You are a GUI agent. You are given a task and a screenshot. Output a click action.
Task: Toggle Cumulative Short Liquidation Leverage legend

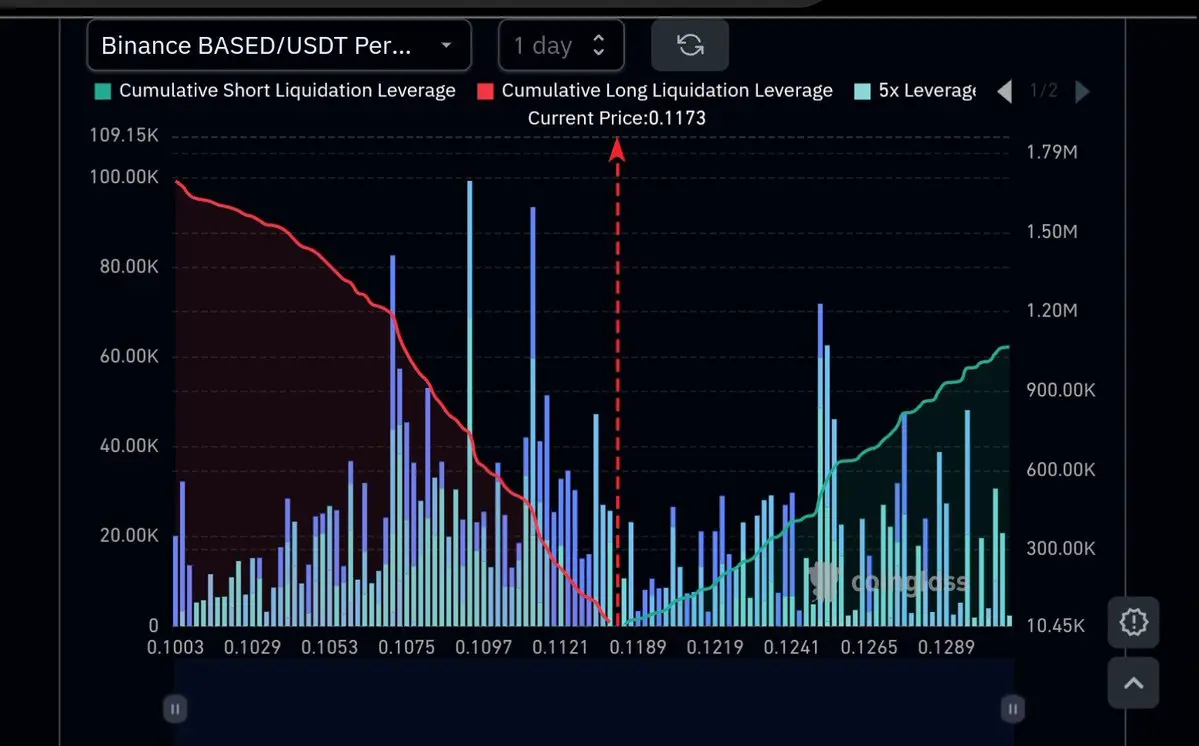[275, 91]
